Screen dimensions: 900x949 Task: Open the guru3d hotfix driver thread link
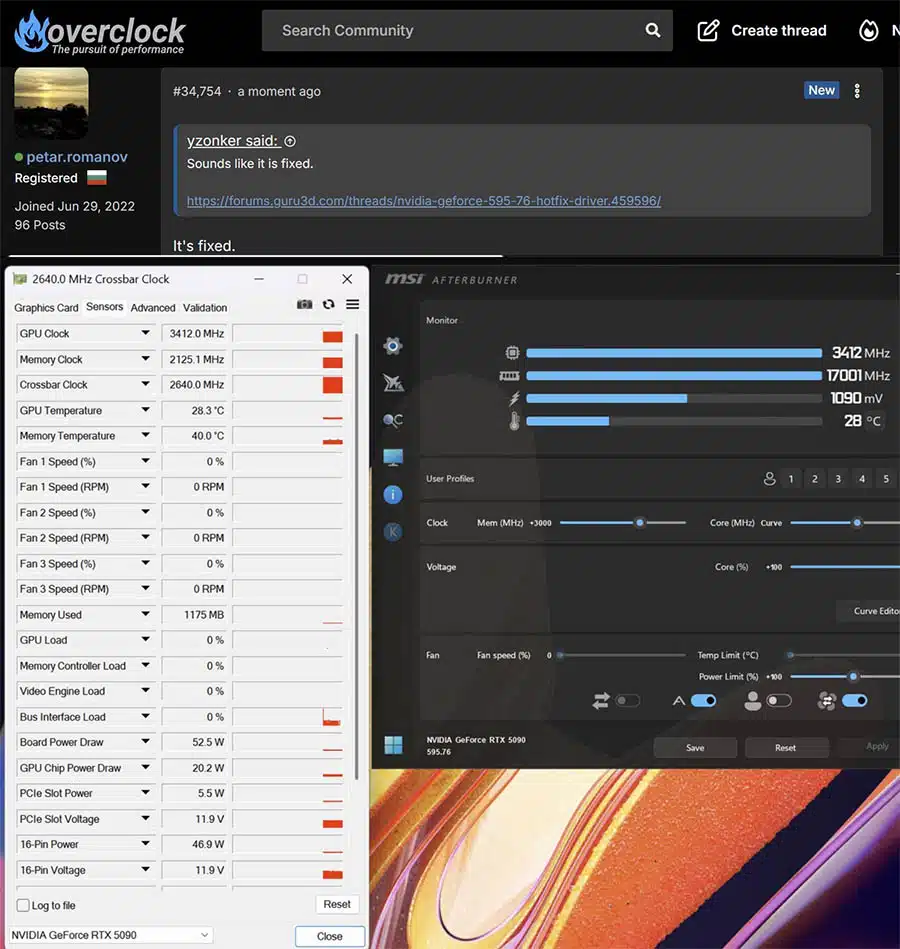click(x=423, y=201)
